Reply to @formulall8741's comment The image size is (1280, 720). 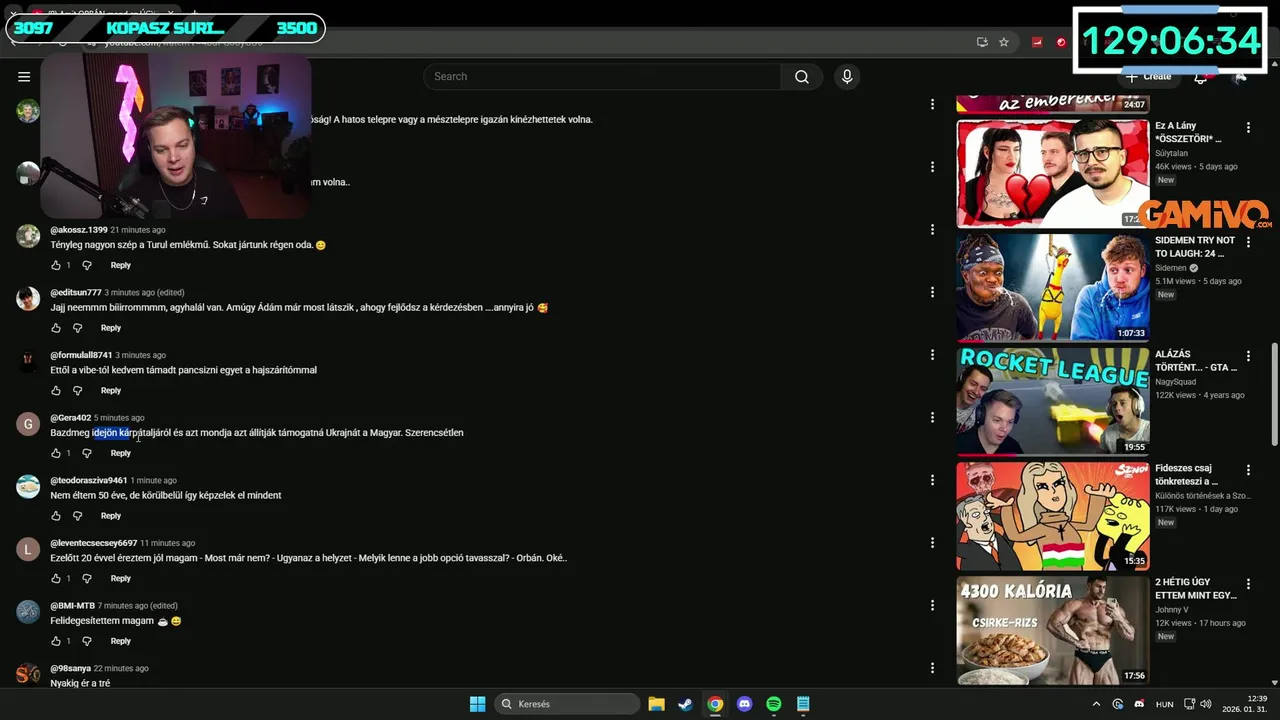[111, 390]
